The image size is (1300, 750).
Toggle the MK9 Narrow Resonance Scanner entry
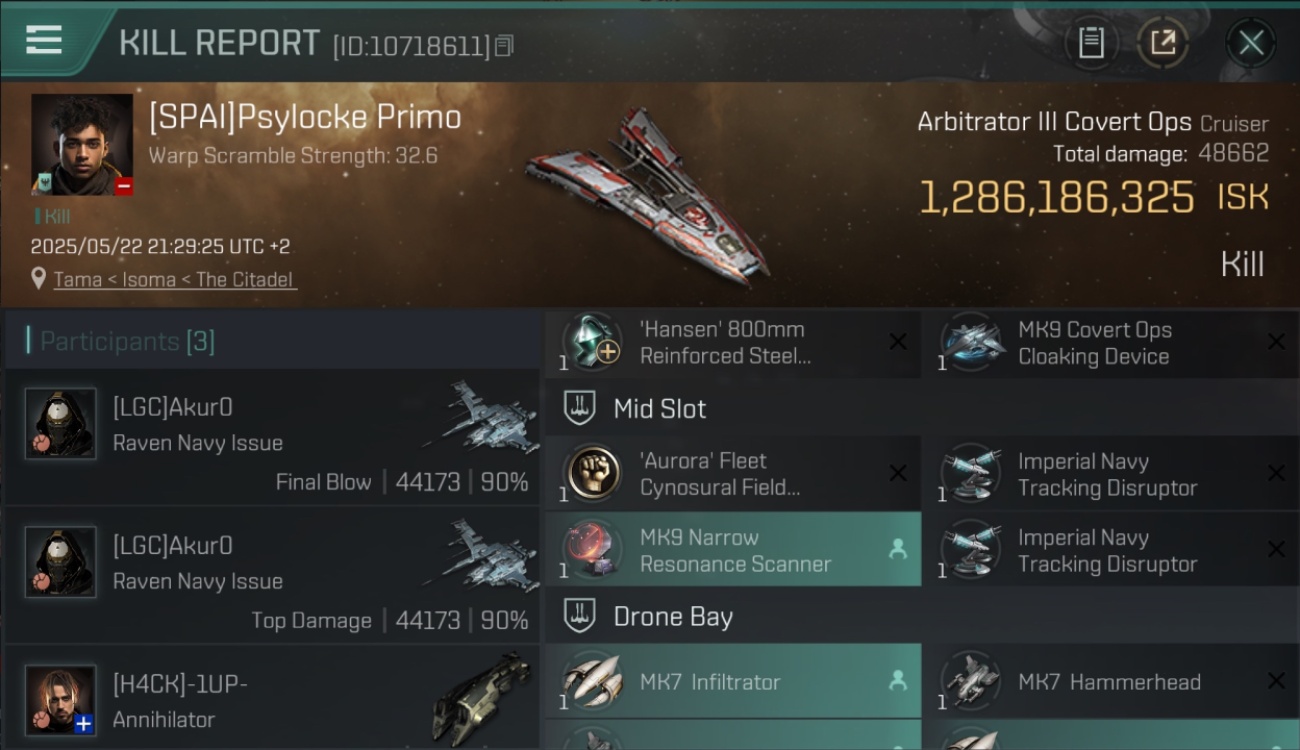733,550
